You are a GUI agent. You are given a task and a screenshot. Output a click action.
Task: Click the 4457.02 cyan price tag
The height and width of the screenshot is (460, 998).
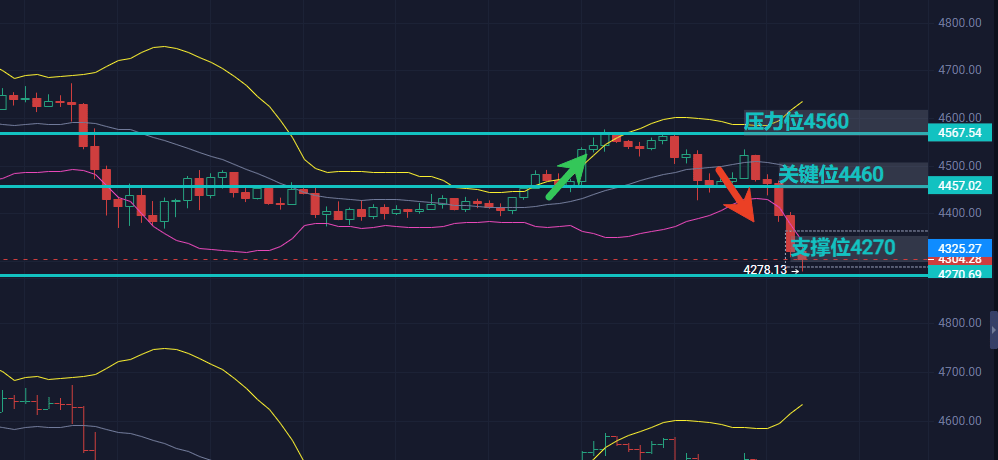[x=960, y=186]
